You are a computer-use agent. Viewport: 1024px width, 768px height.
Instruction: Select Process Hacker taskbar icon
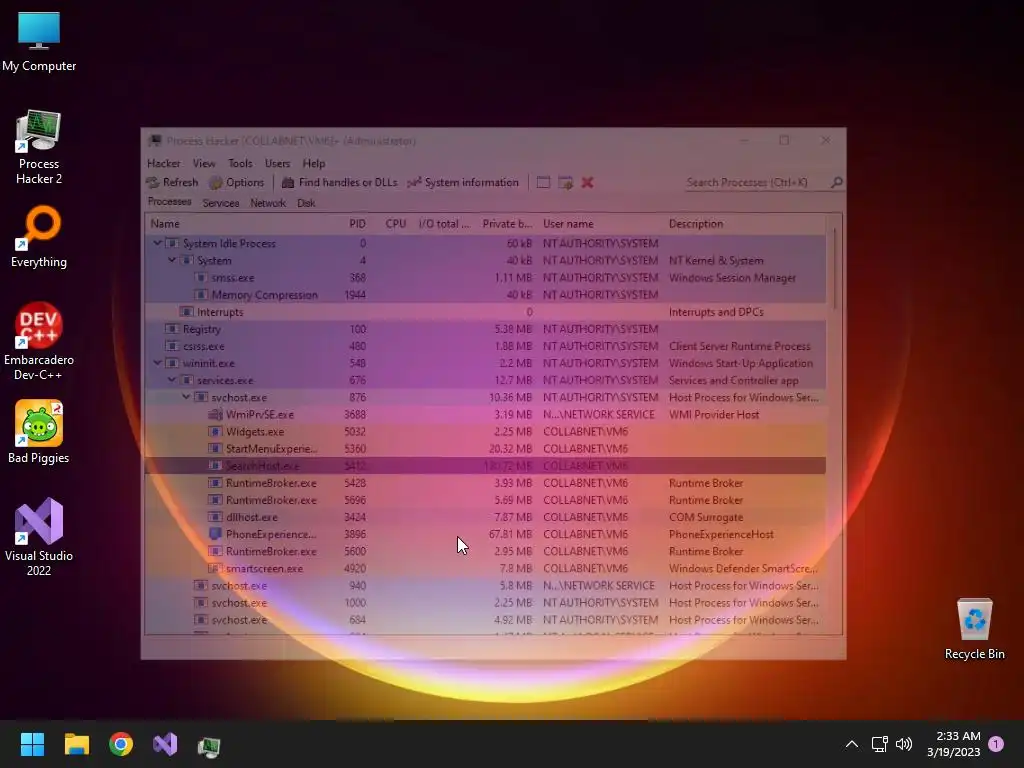(x=209, y=745)
